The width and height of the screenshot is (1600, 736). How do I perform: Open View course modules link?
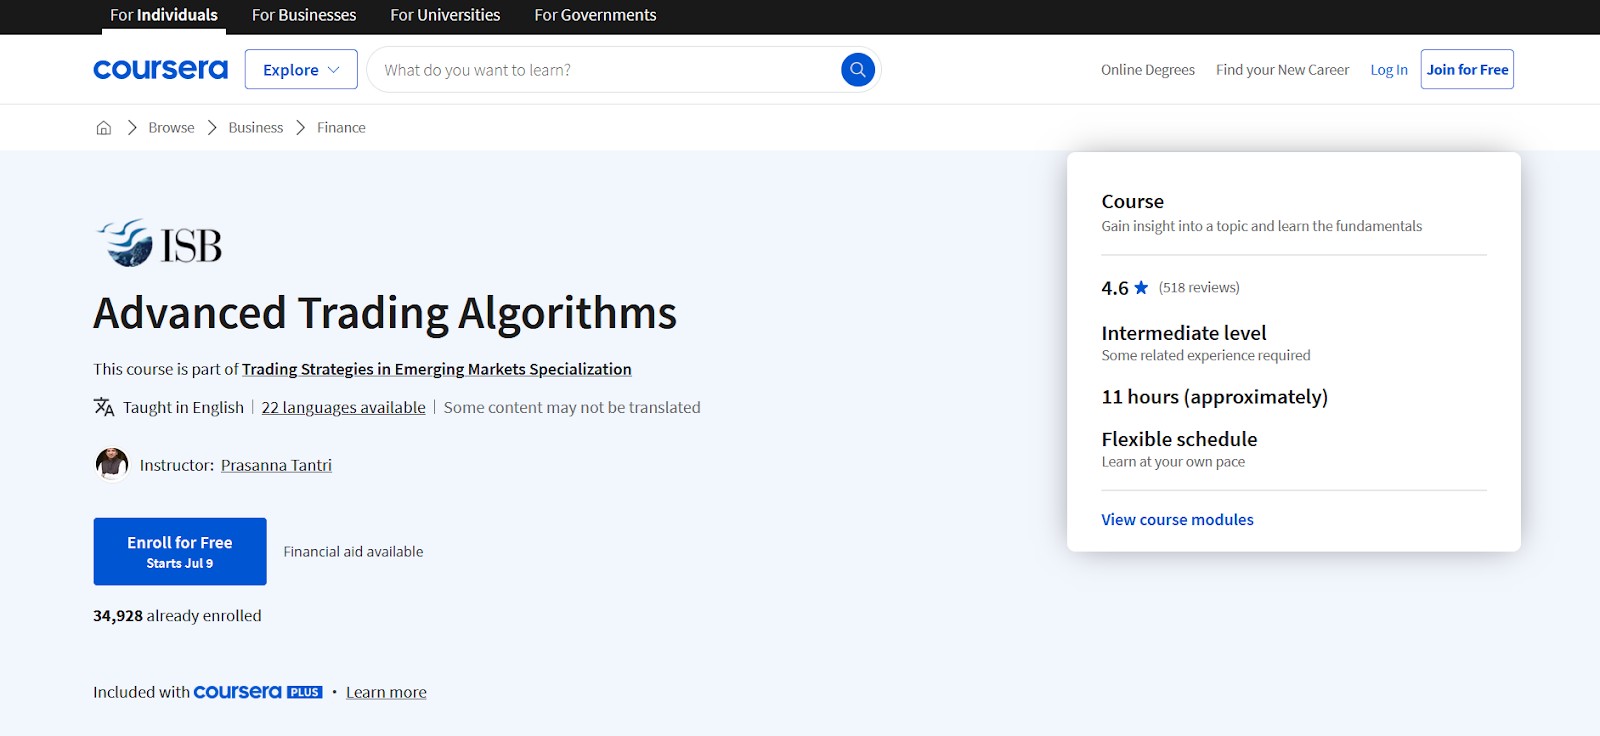1177,520
